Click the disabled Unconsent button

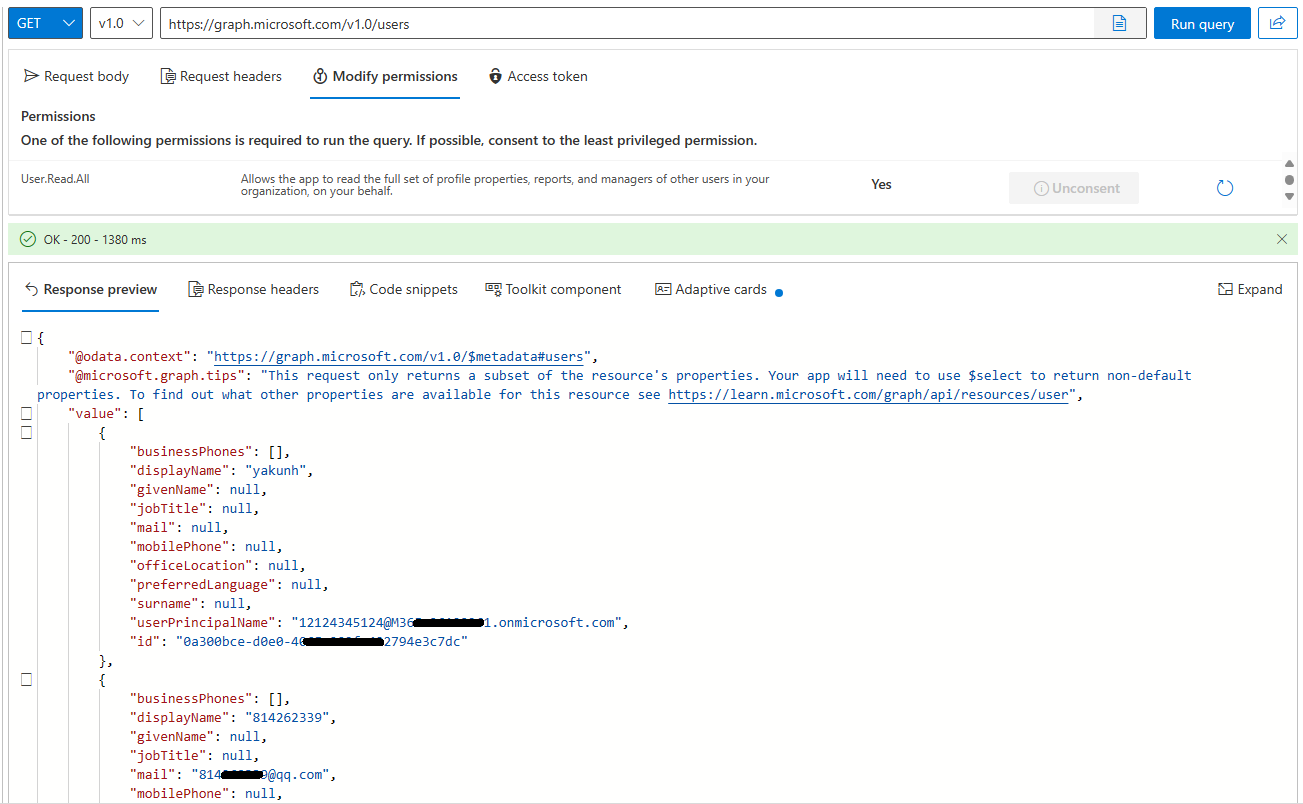click(x=1074, y=188)
